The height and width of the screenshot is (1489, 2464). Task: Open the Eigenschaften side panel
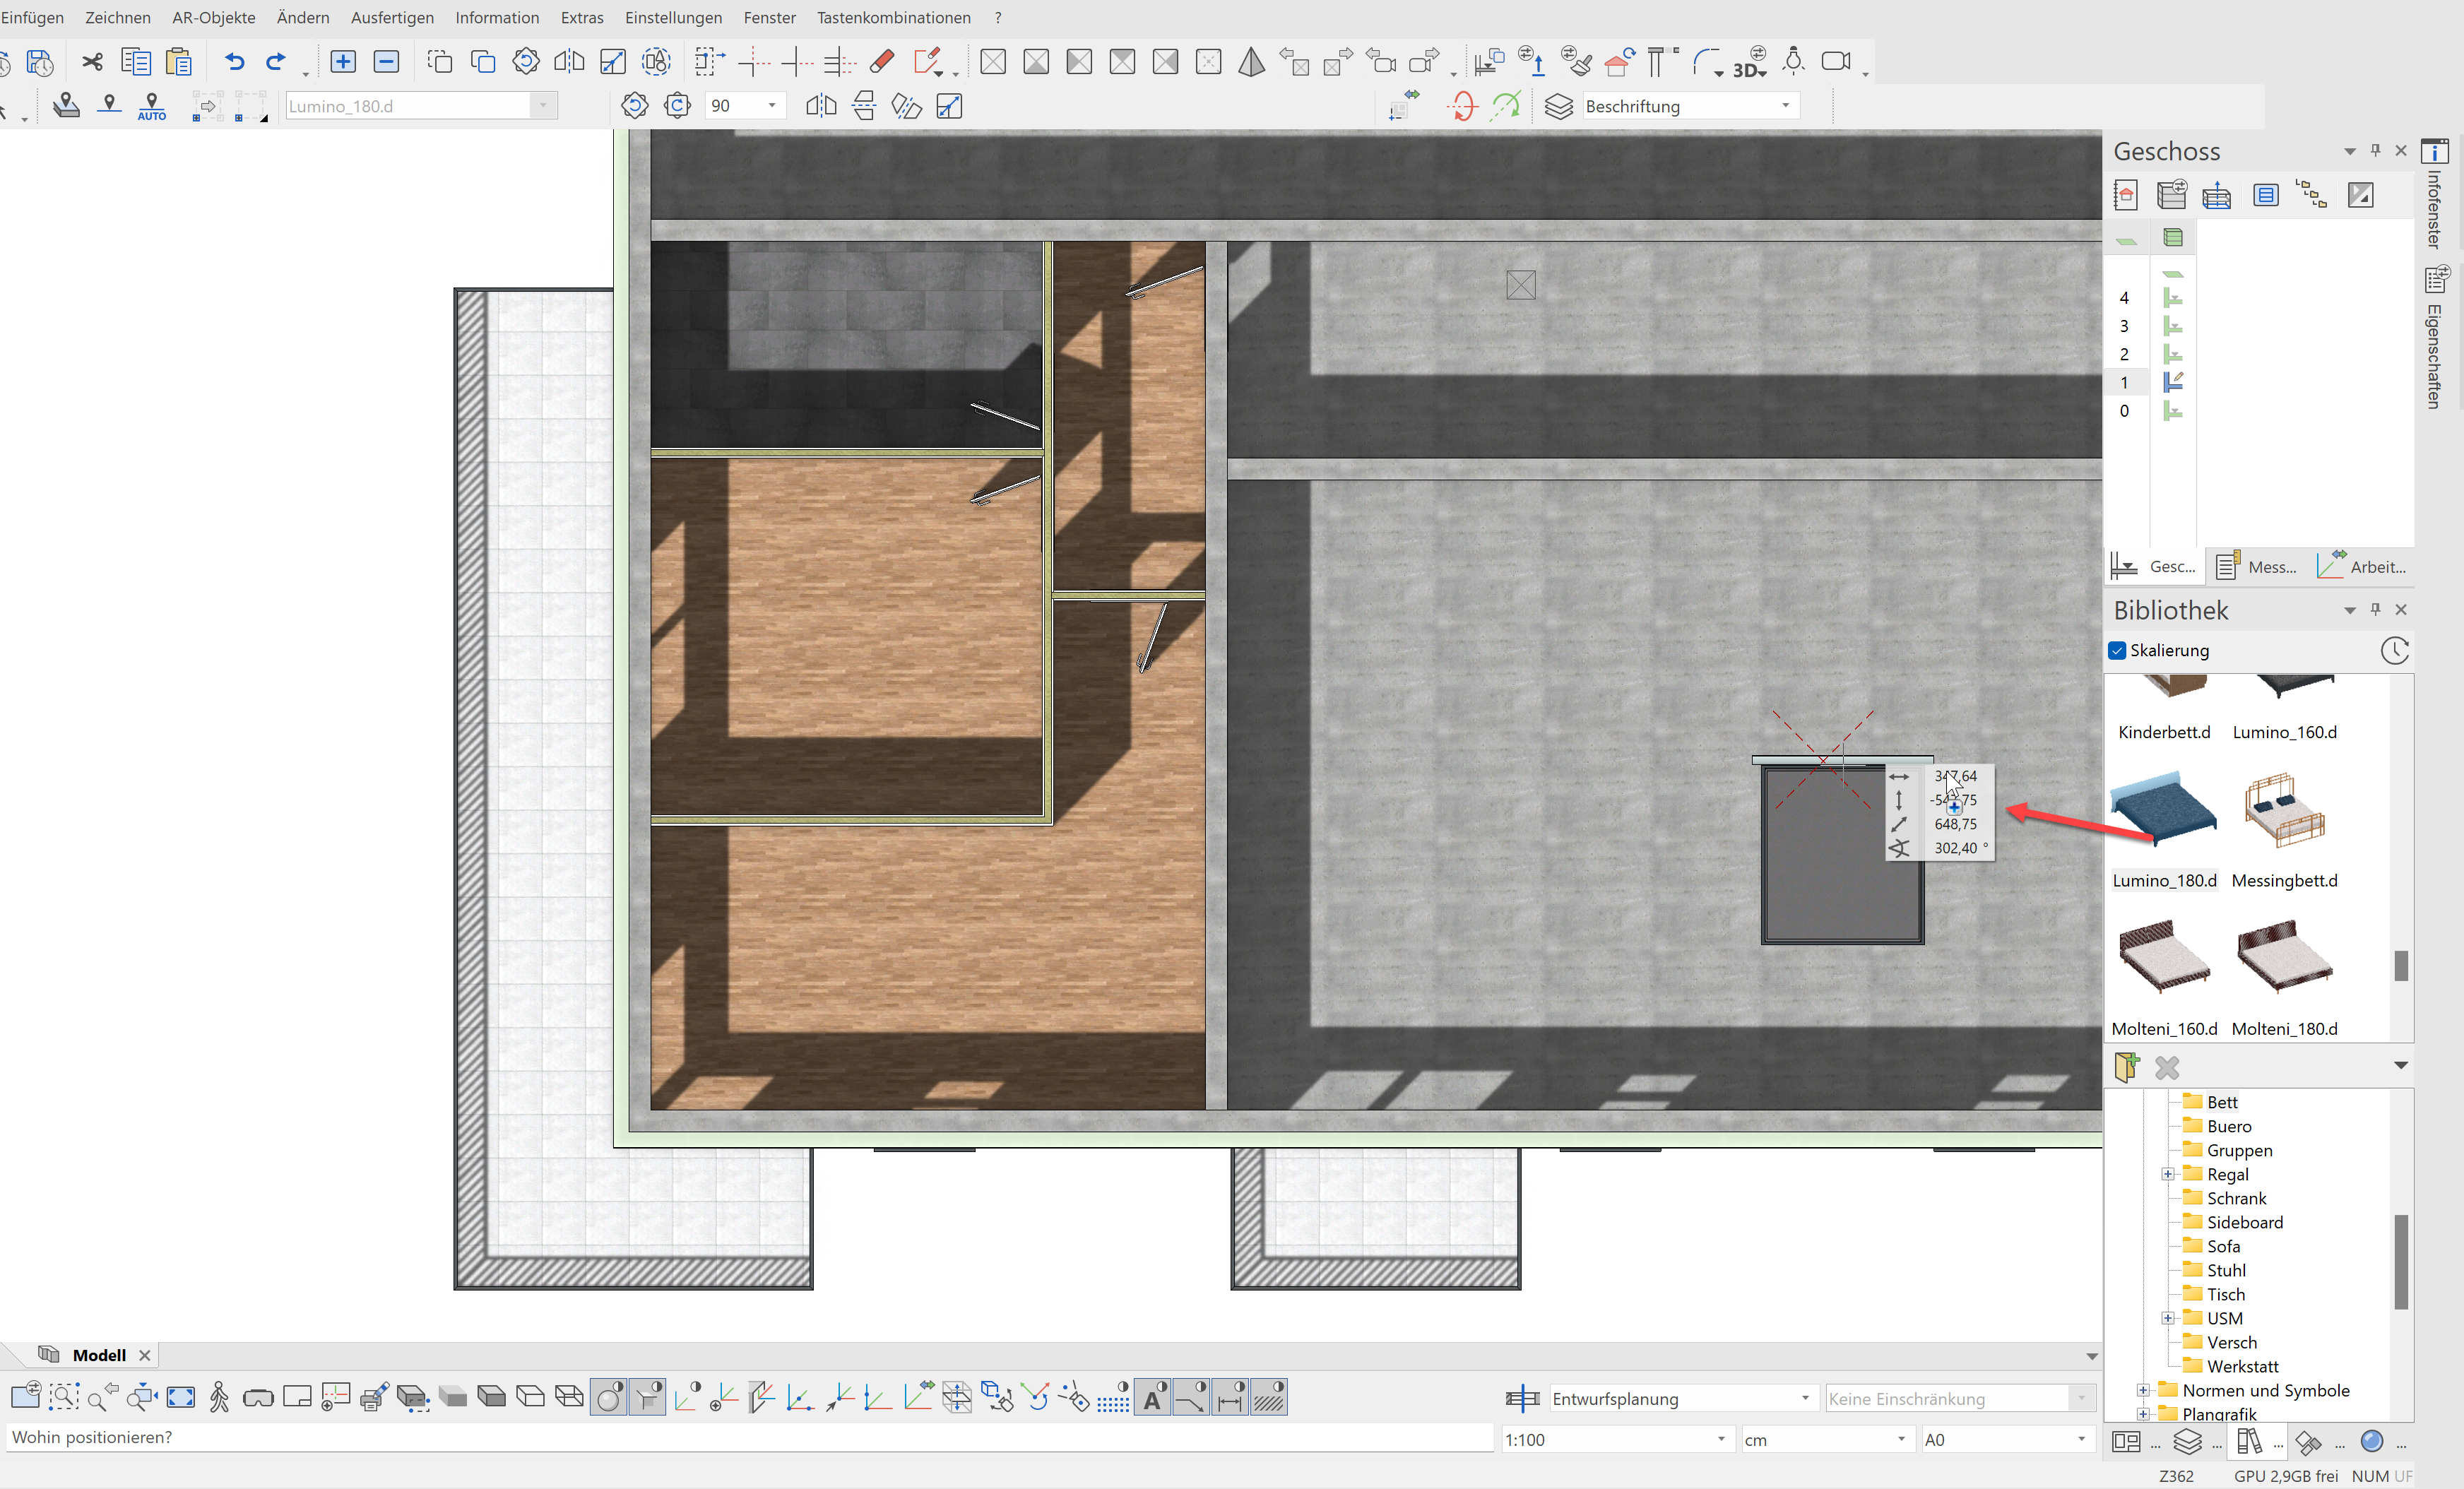click(2435, 338)
